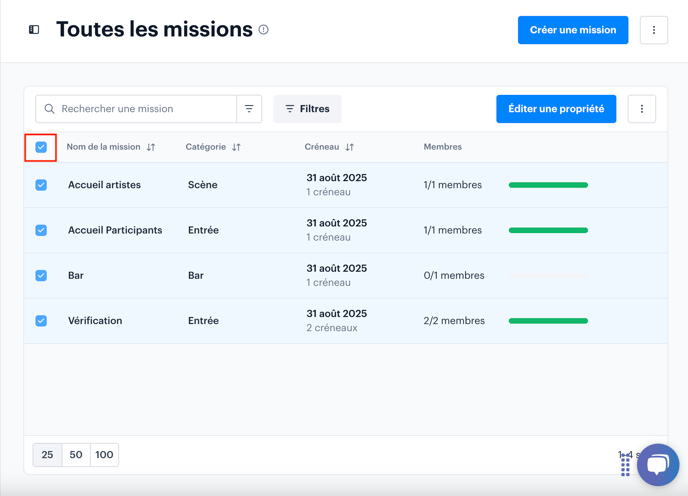Click the search magnifier icon
The height and width of the screenshot is (496, 688).
click(50, 108)
